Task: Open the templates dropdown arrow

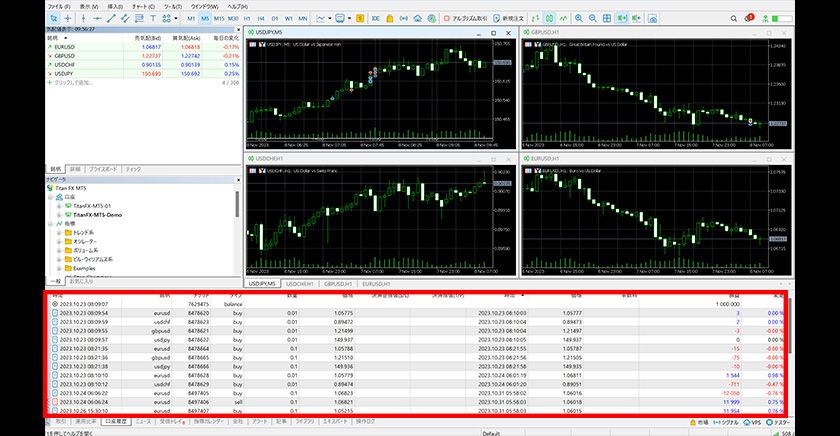Action: click(x=349, y=18)
